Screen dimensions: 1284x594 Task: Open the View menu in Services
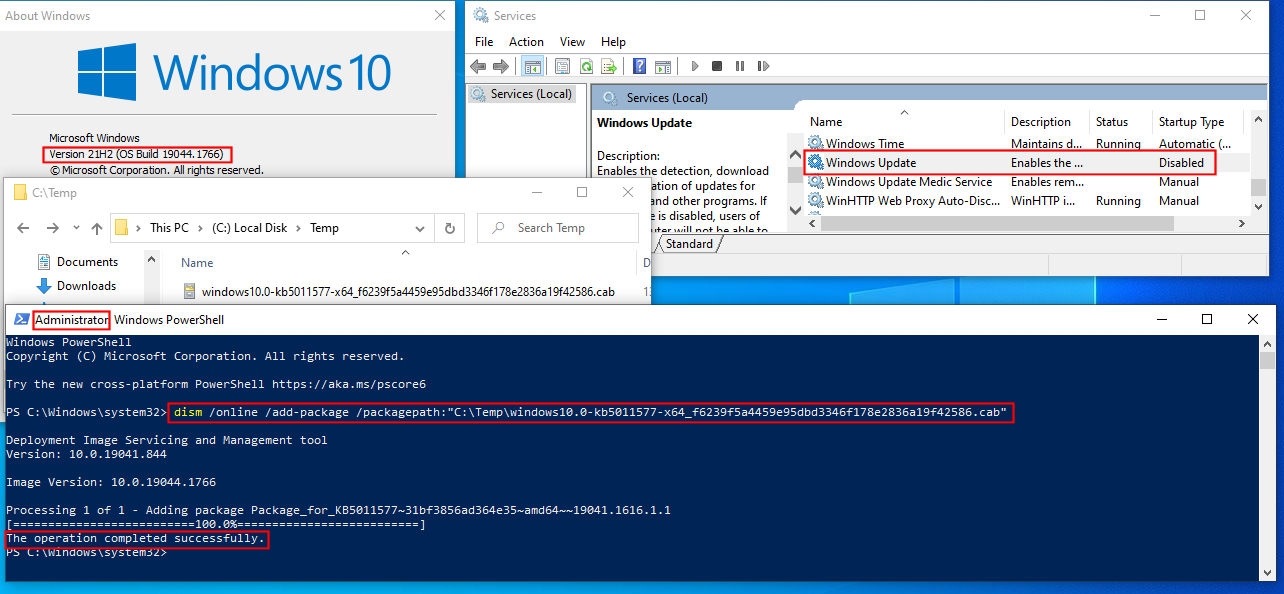click(572, 42)
